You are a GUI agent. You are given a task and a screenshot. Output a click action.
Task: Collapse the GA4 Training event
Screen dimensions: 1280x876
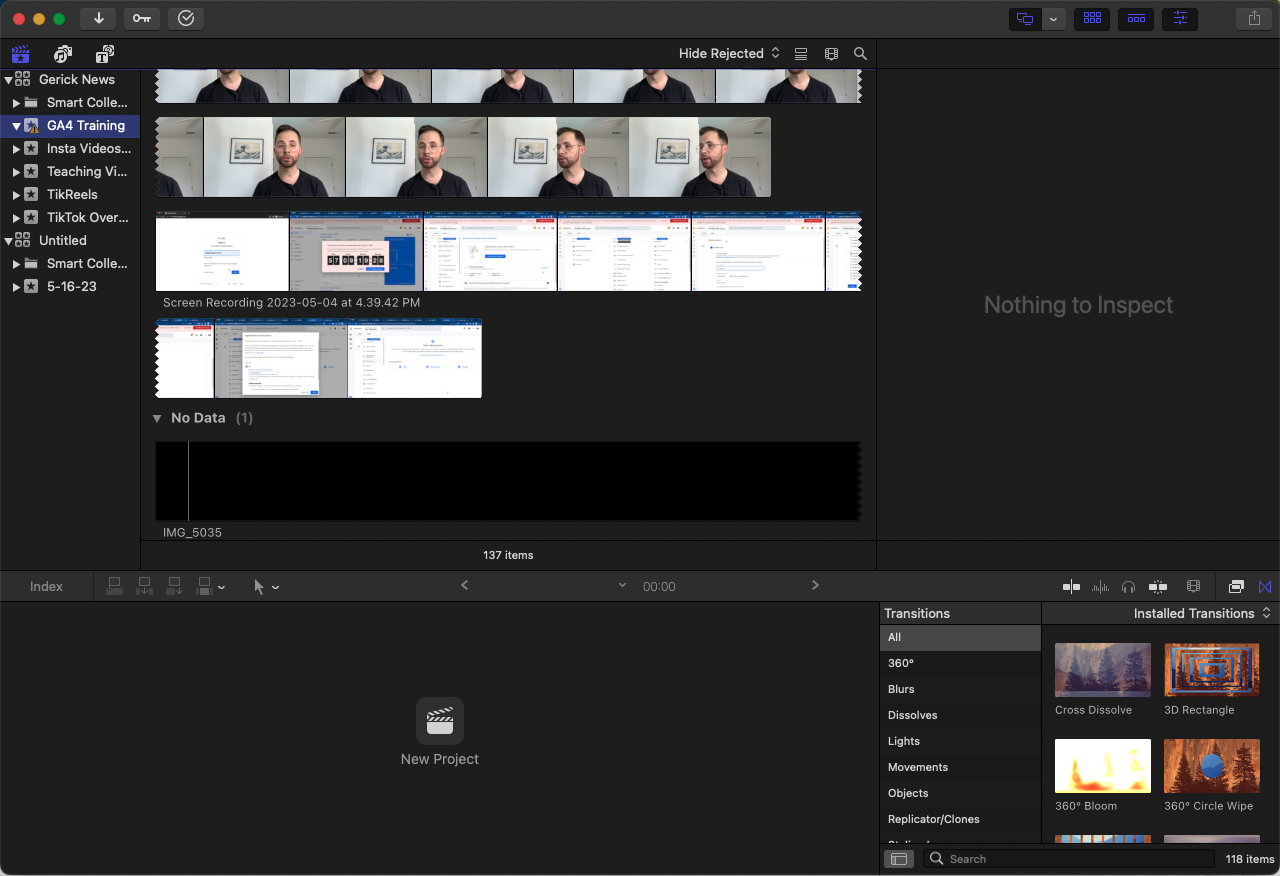[x=16, y=126]
